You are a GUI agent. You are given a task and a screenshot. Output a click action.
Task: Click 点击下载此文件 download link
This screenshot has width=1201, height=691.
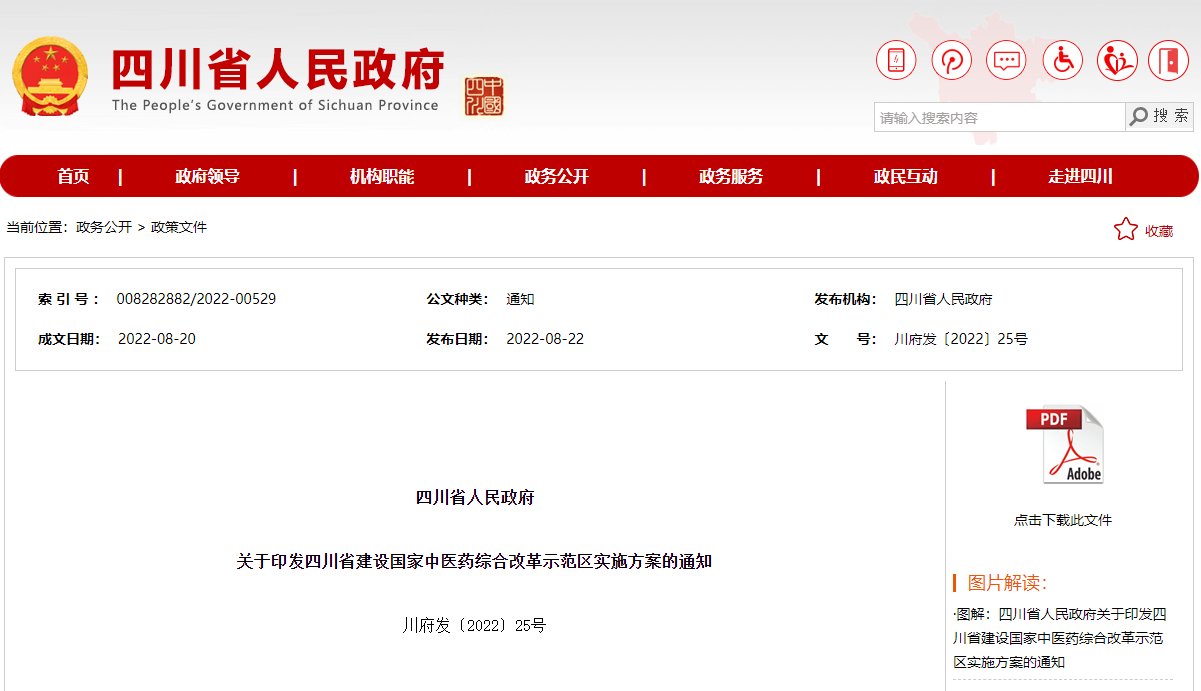(x=1063, y=520)
